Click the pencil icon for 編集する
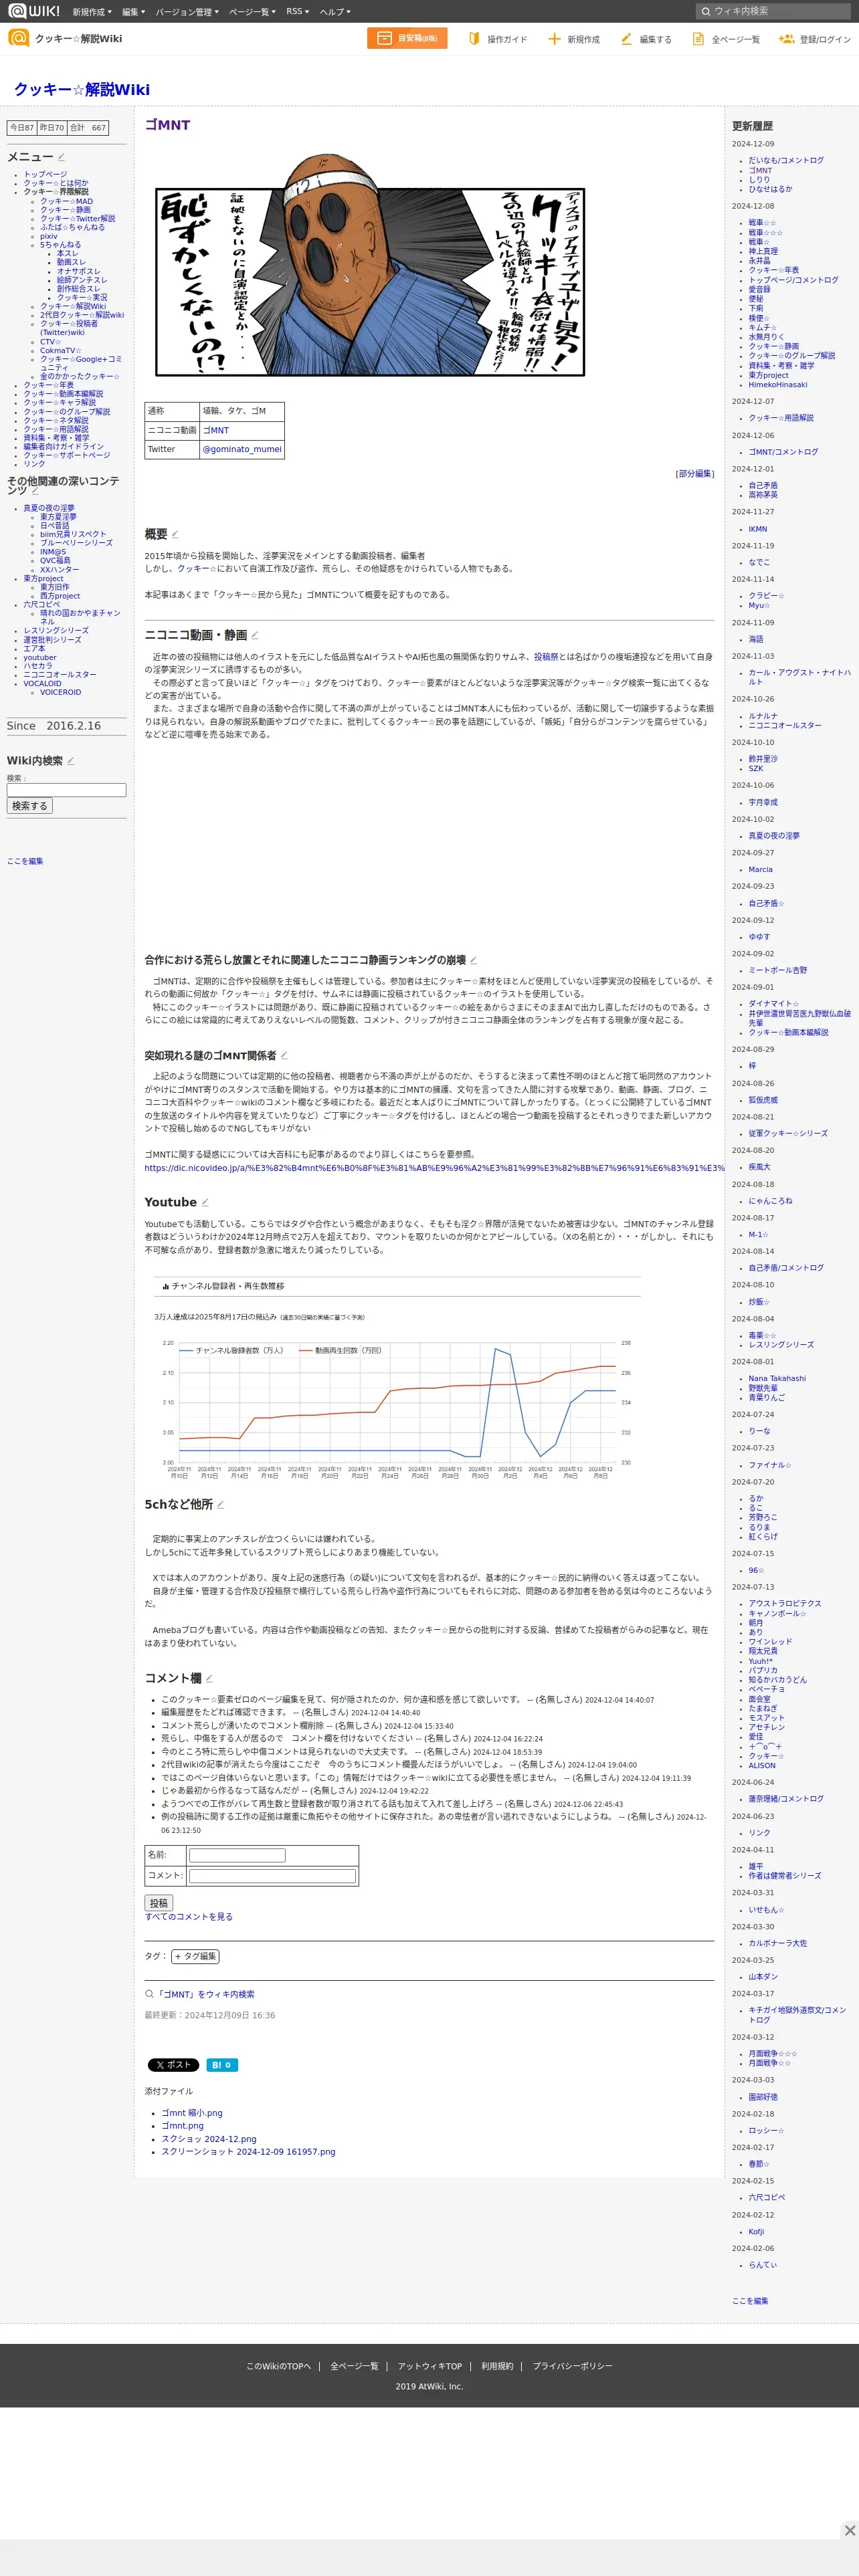Image resolution: width=859 pixels, height=2576 pixels. pos(627,39)
